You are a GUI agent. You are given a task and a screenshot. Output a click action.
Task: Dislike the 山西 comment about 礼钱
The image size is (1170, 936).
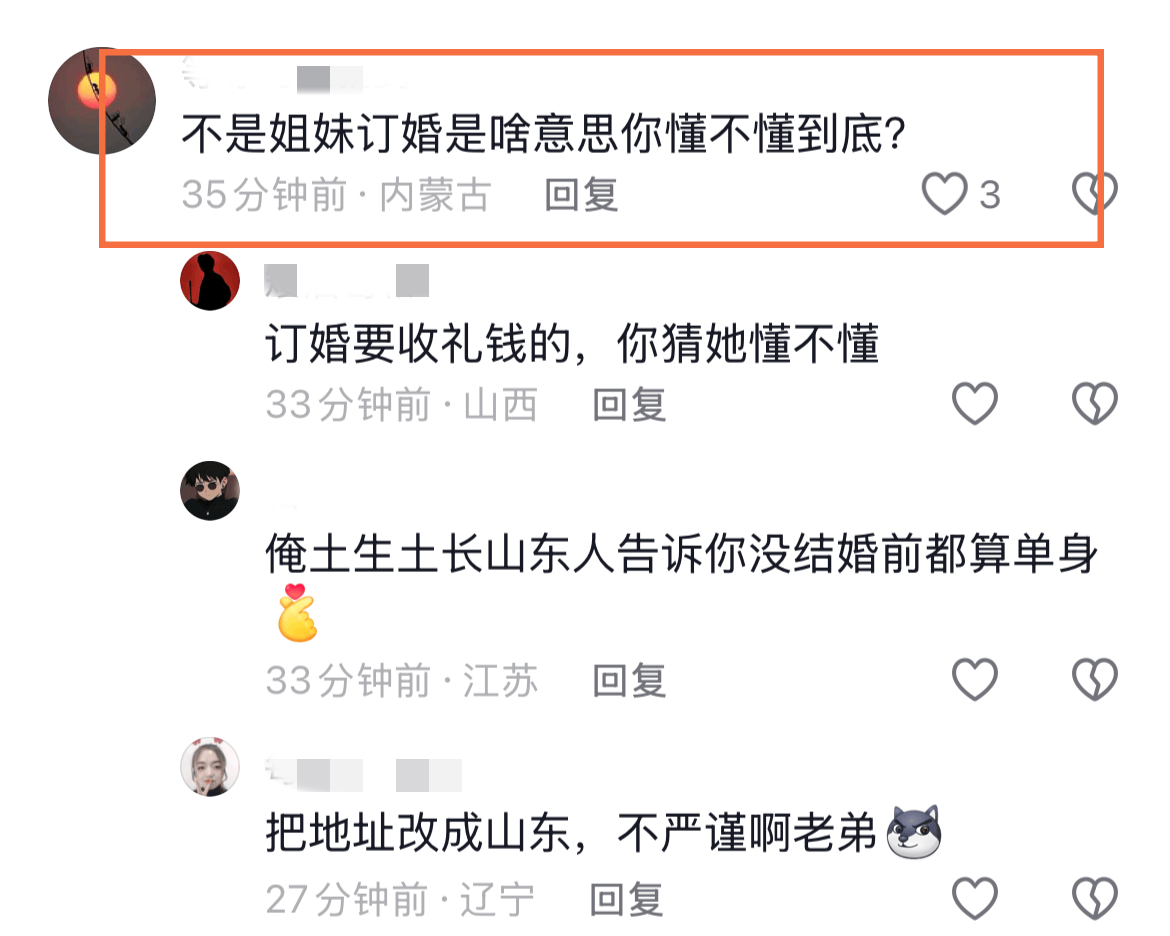coord(1095,404)
